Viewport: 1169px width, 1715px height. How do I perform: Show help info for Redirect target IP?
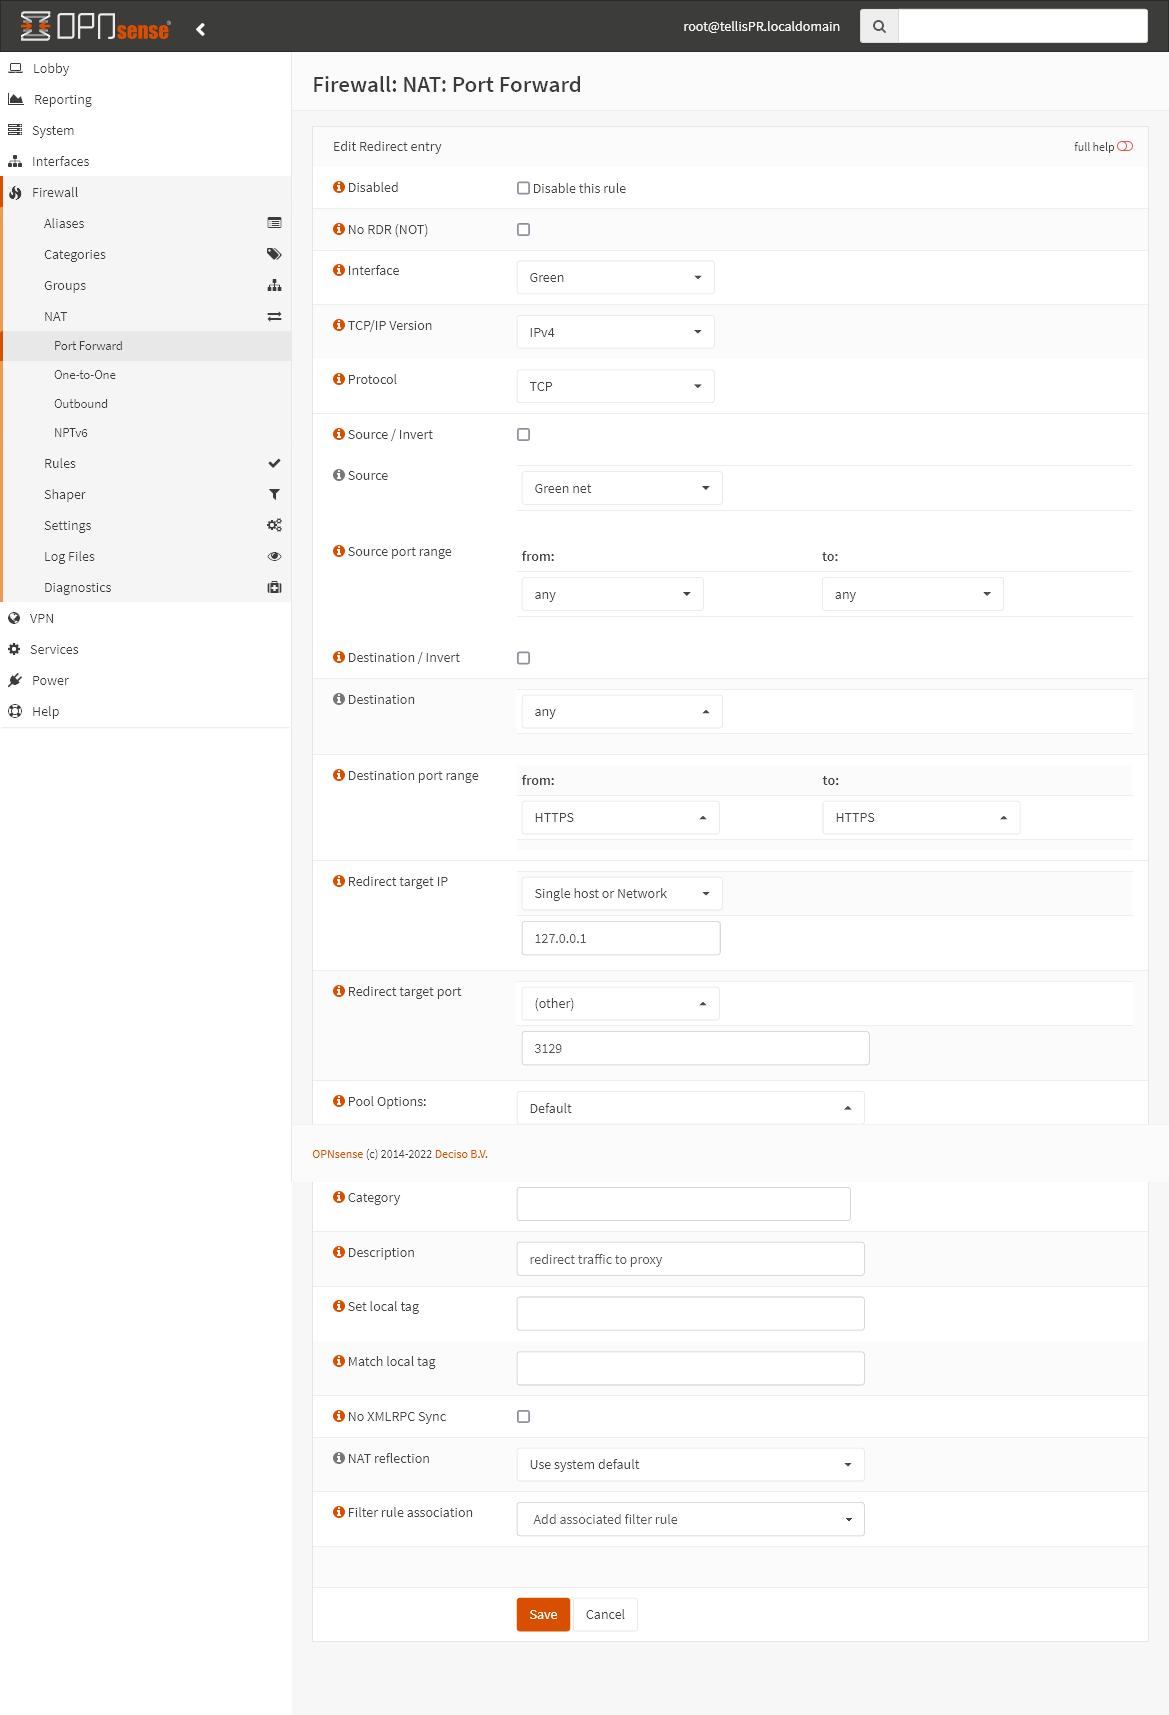(x=339, y=881)
